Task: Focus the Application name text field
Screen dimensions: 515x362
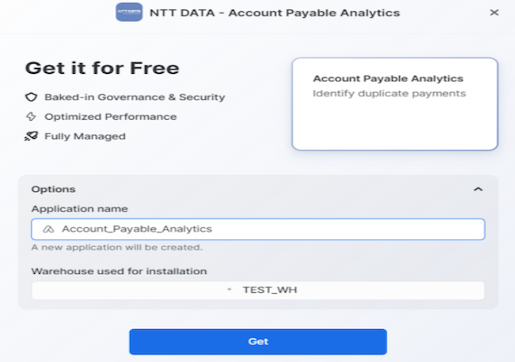Action: (x=258, y=229)
